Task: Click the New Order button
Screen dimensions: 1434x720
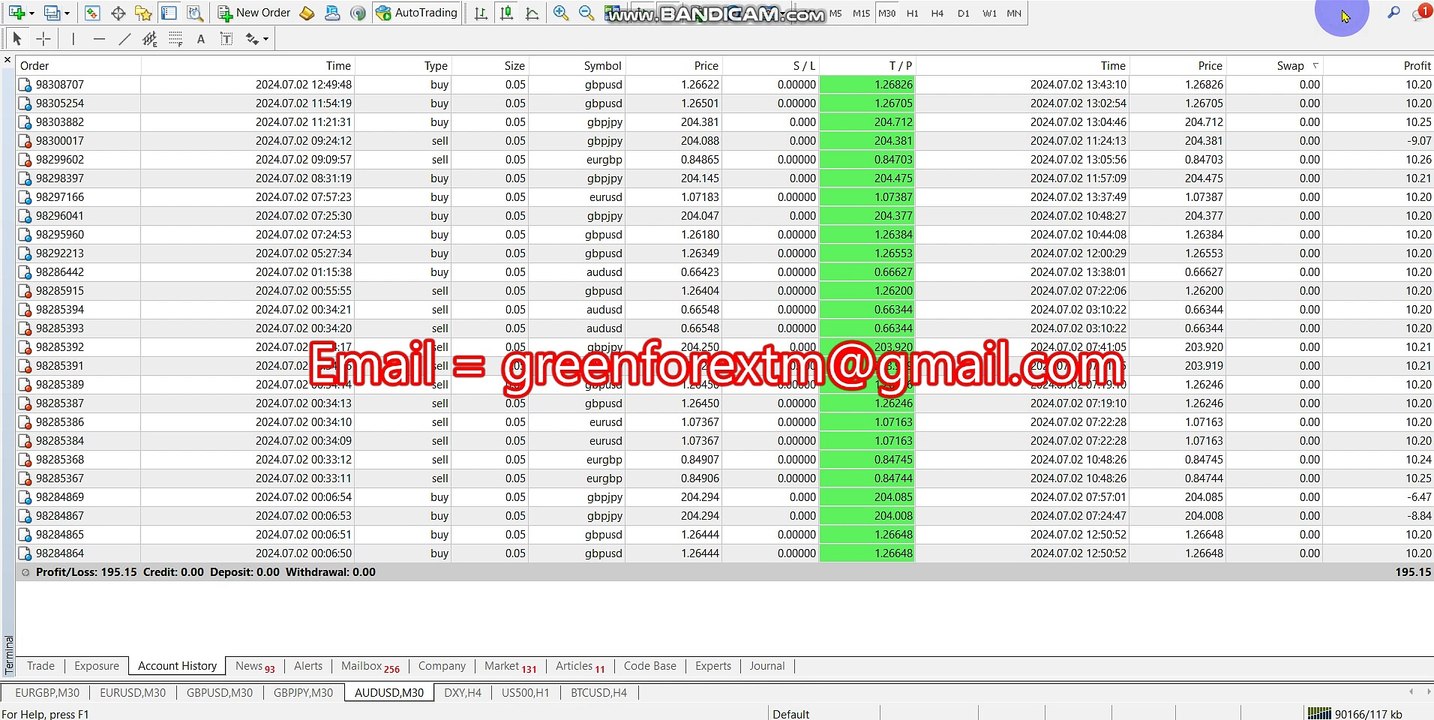Action: pyautogui.click(x=254, y=13)
